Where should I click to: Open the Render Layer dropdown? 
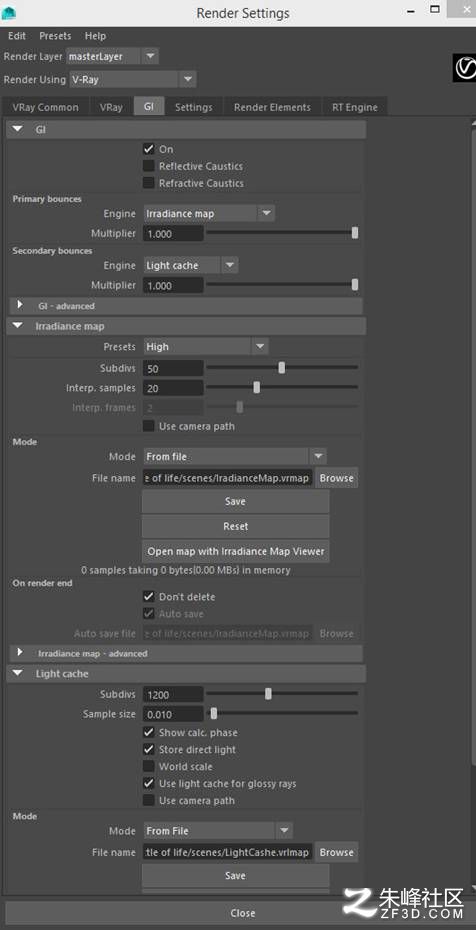(112, 56)
